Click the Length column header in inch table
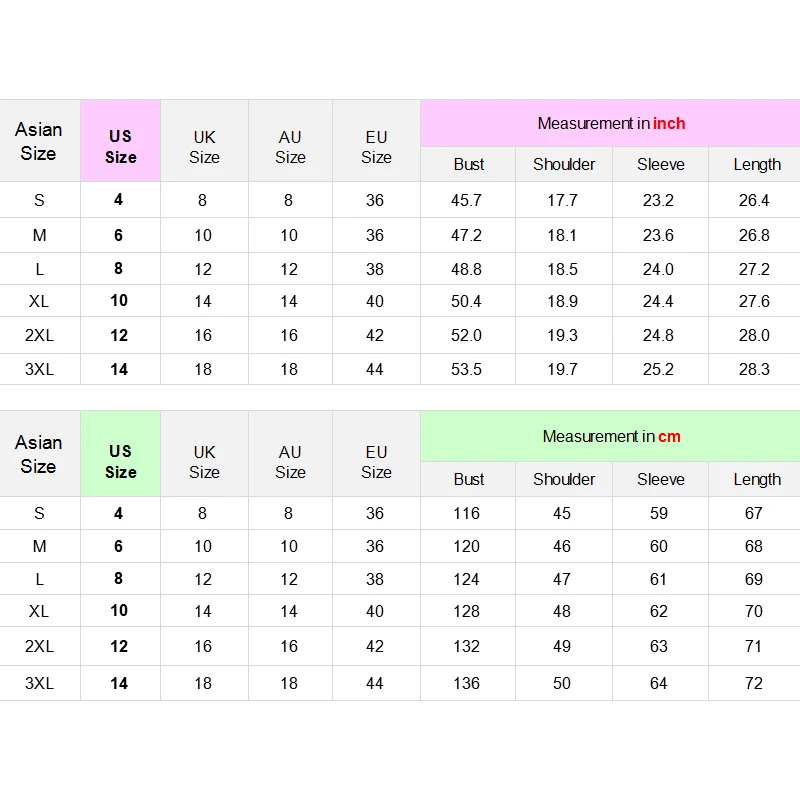 point(757,164)
